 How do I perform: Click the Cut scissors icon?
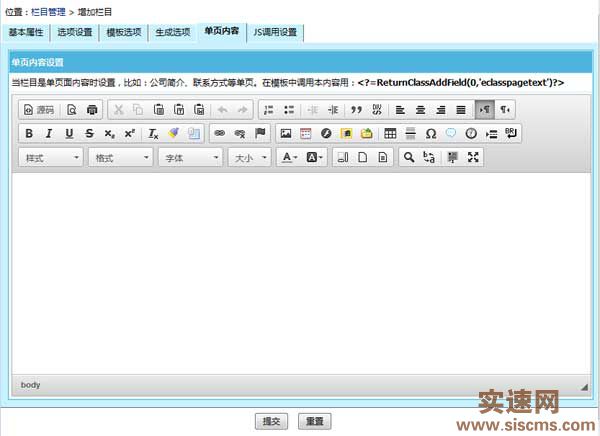pyautogui.click(x=118, y=110)
